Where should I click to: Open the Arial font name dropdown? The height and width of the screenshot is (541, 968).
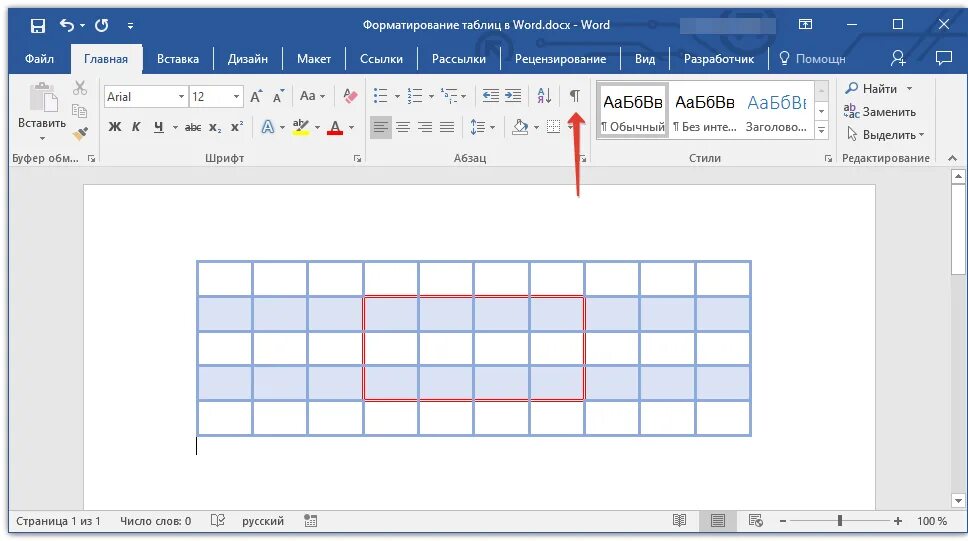pyautogui.click(x=182, y=96)
